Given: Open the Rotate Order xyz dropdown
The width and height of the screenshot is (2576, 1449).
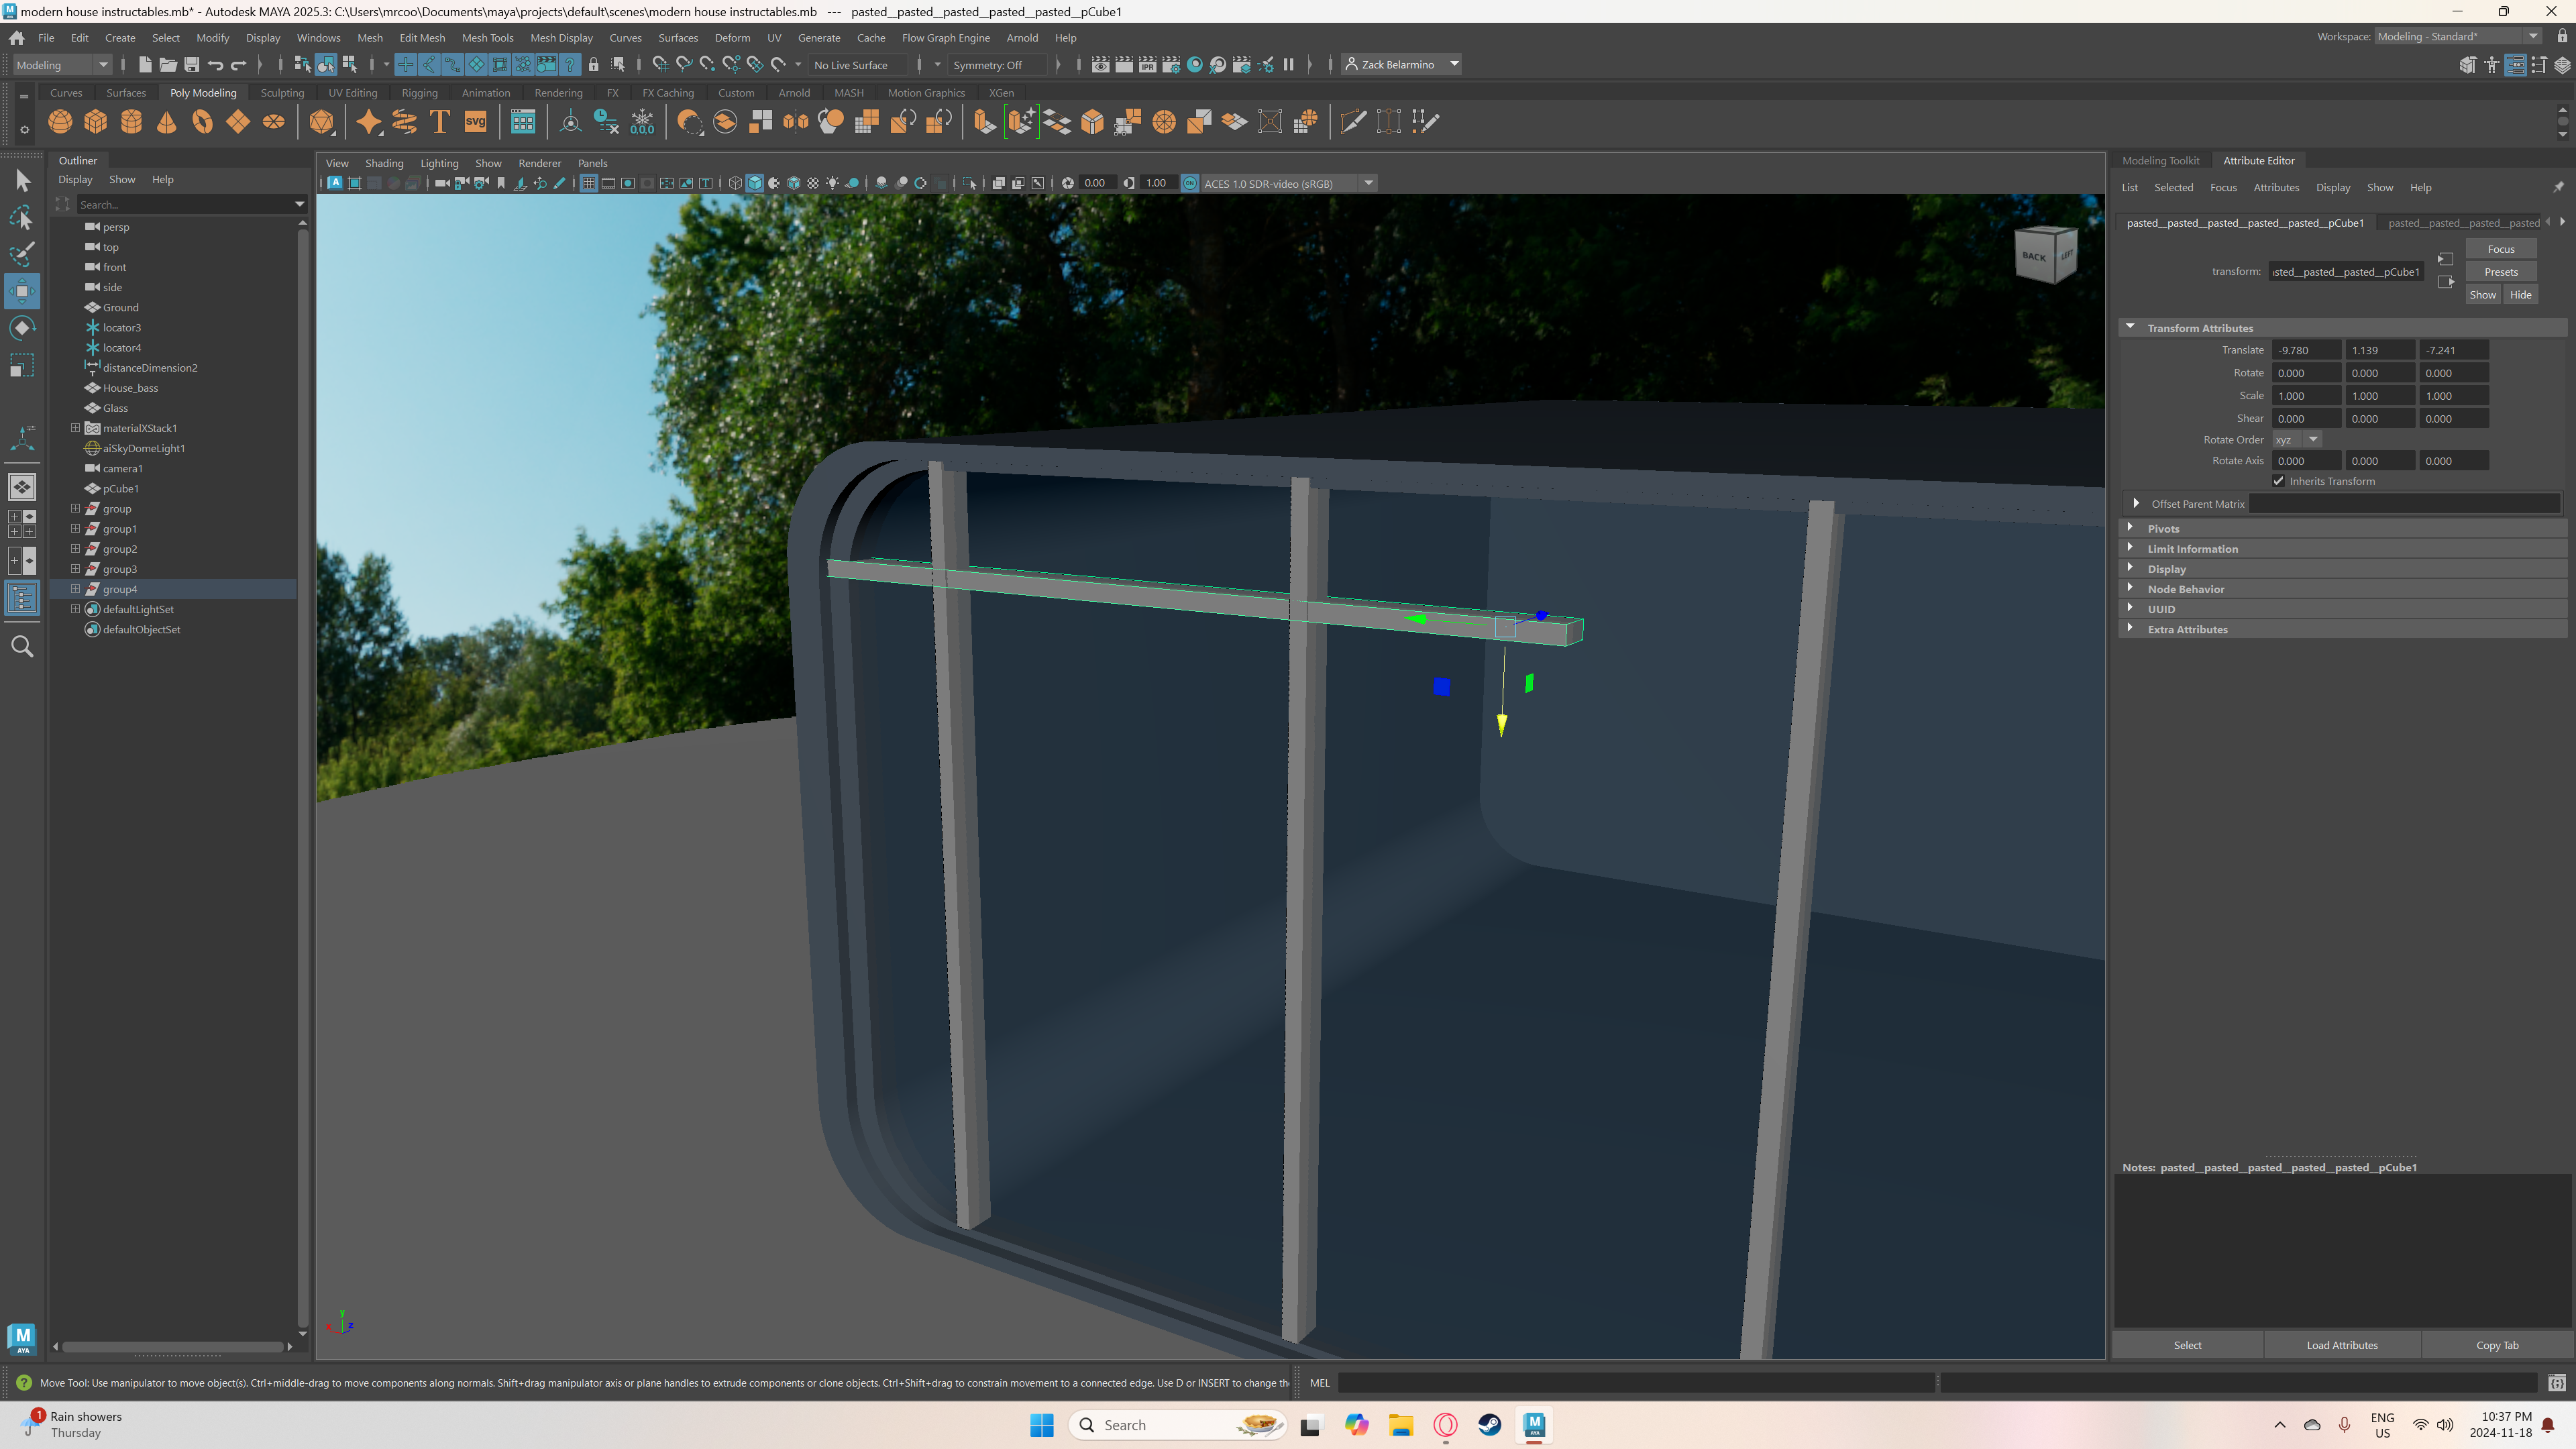Looking at the screenshot, I should pos(2296,440).
